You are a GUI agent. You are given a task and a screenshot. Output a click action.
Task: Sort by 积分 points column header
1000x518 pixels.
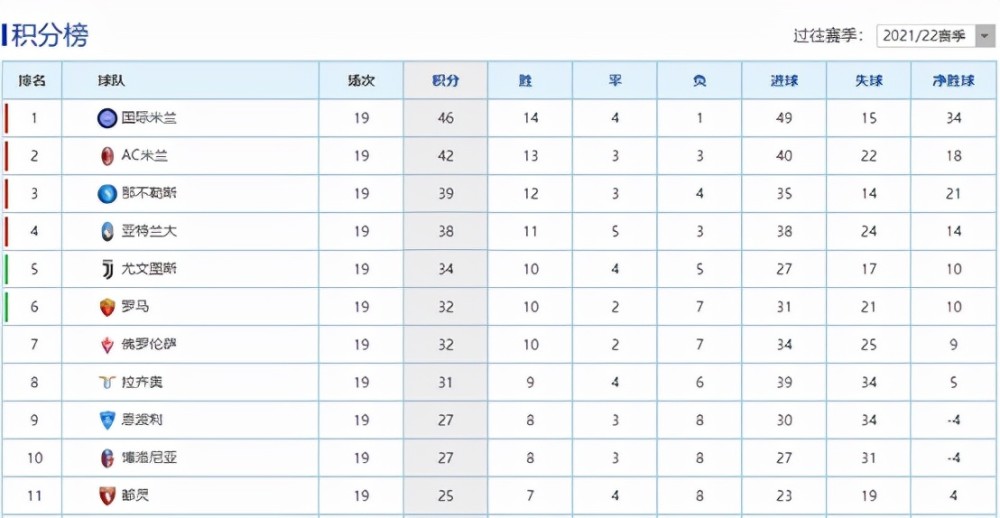(x=446, y=81)
